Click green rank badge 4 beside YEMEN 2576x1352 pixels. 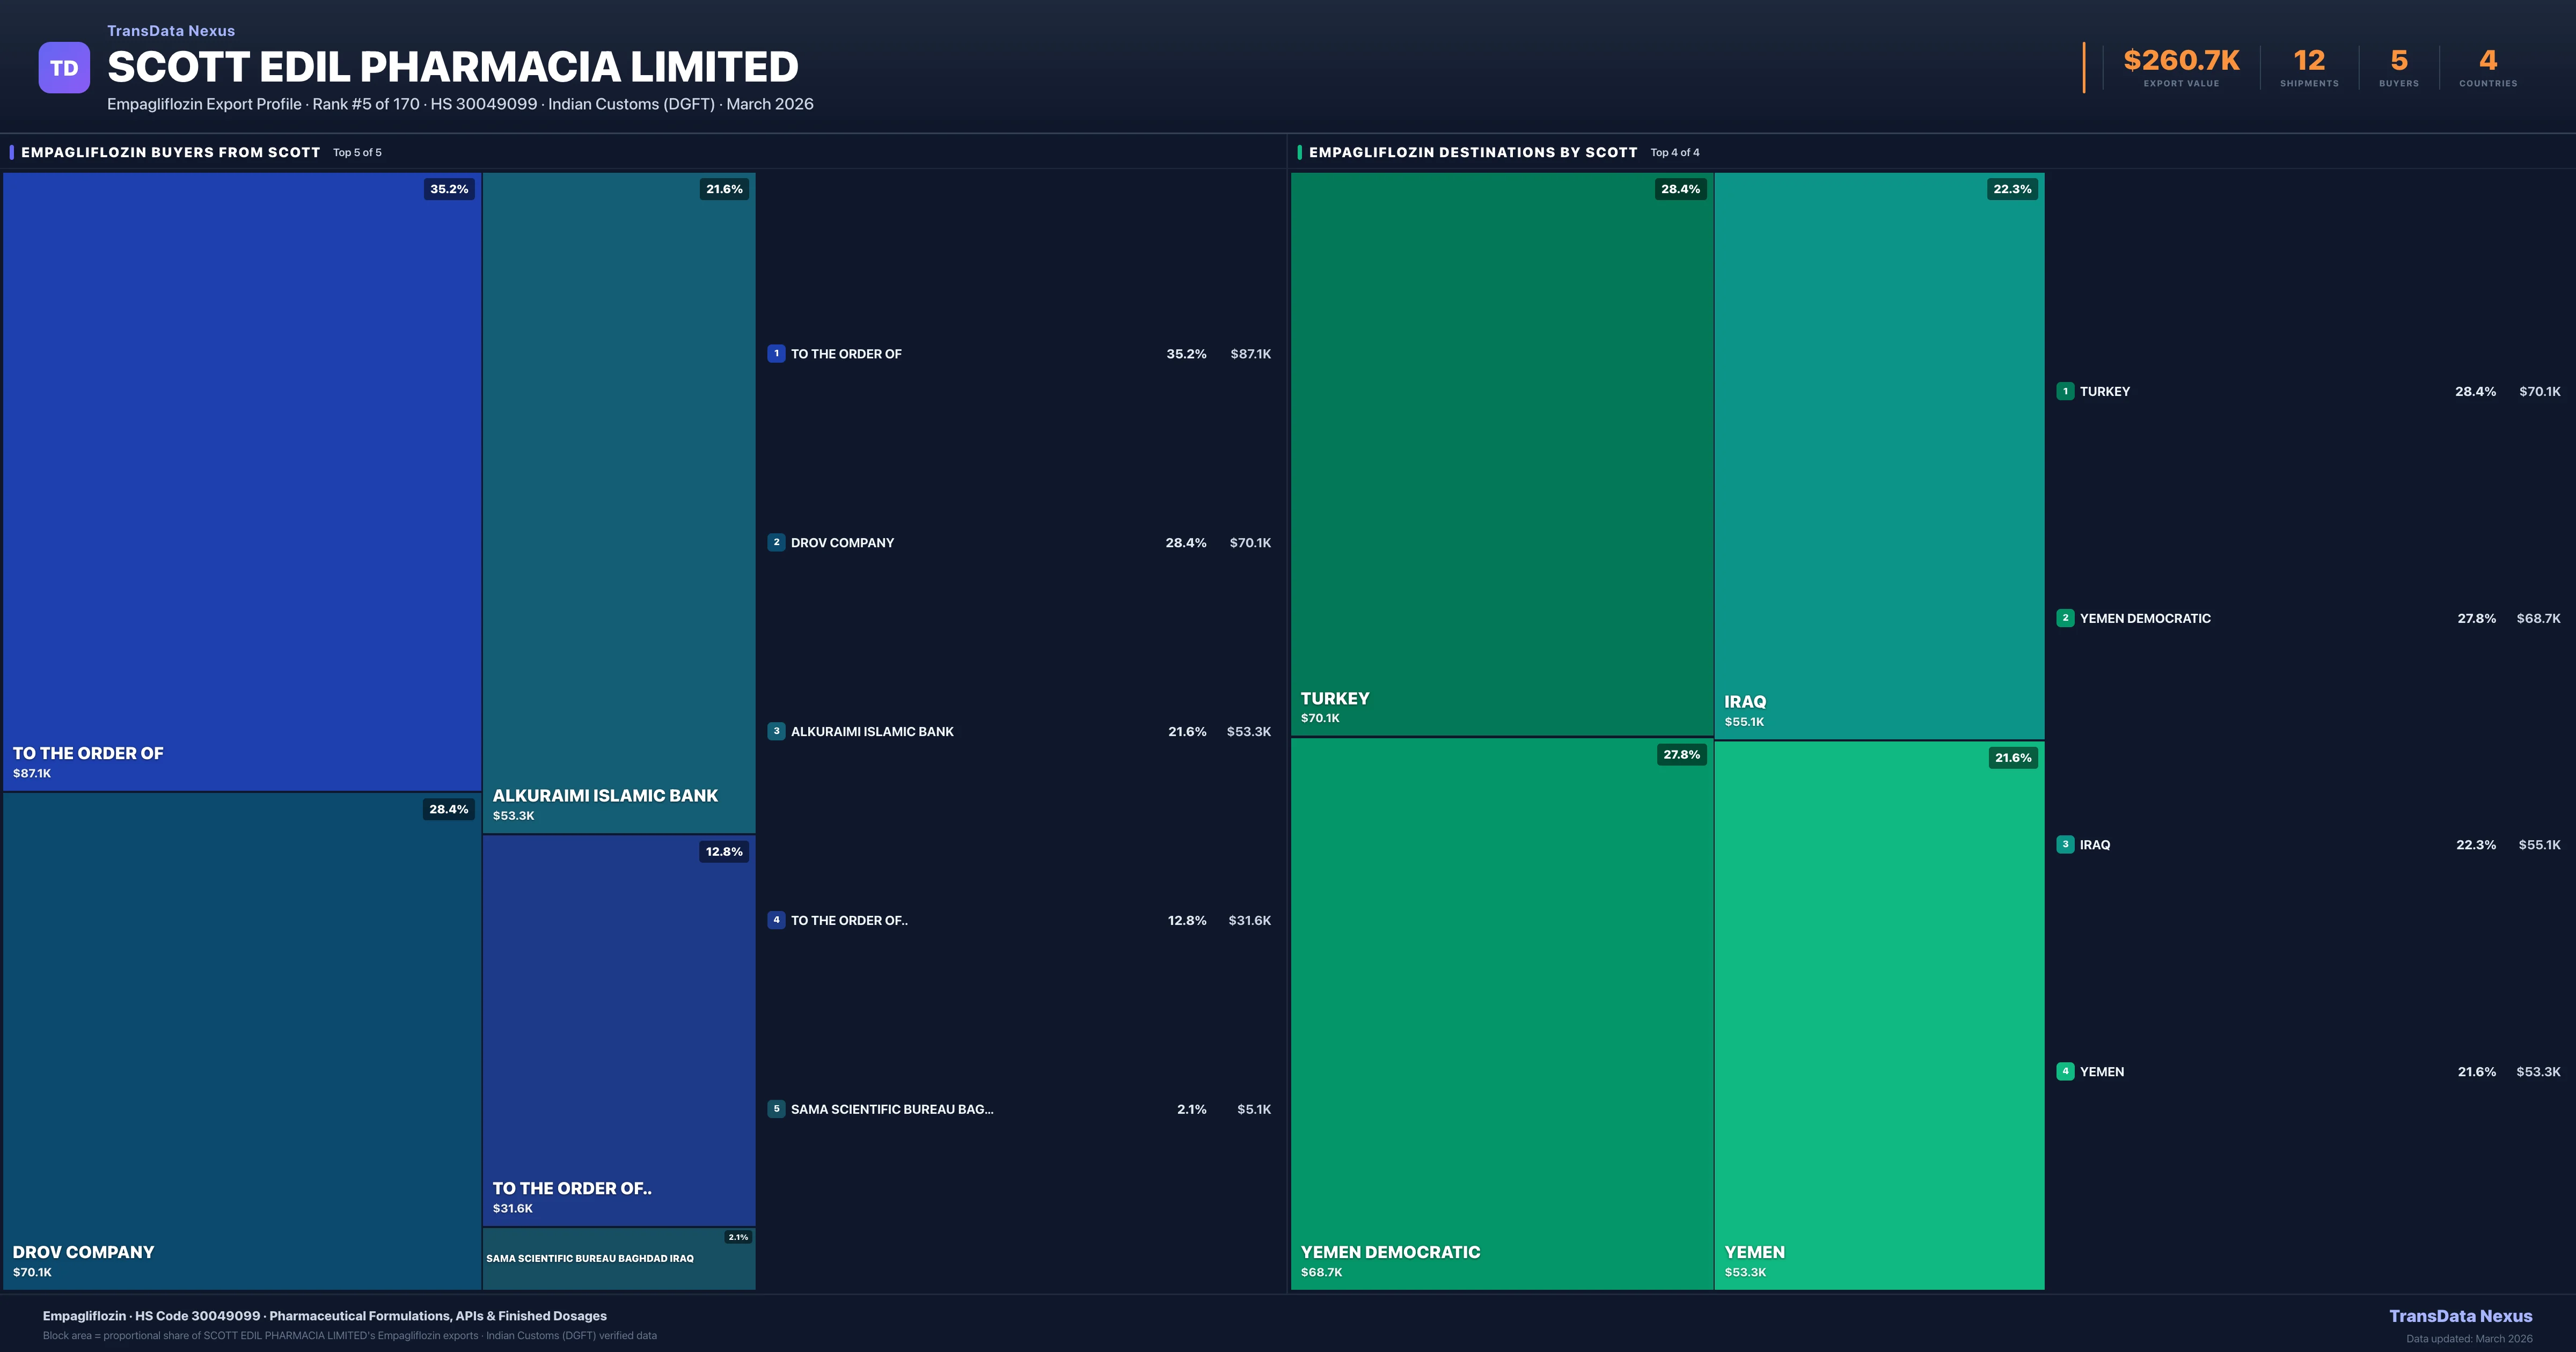coord(2065,1071)
